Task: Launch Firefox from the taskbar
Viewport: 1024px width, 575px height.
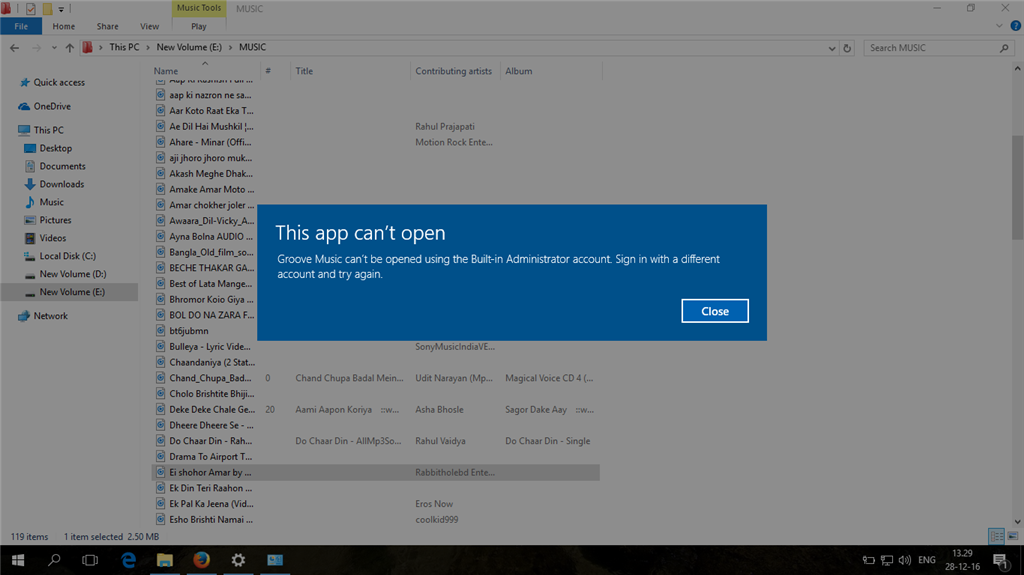Action: click(x=201, y=560)
